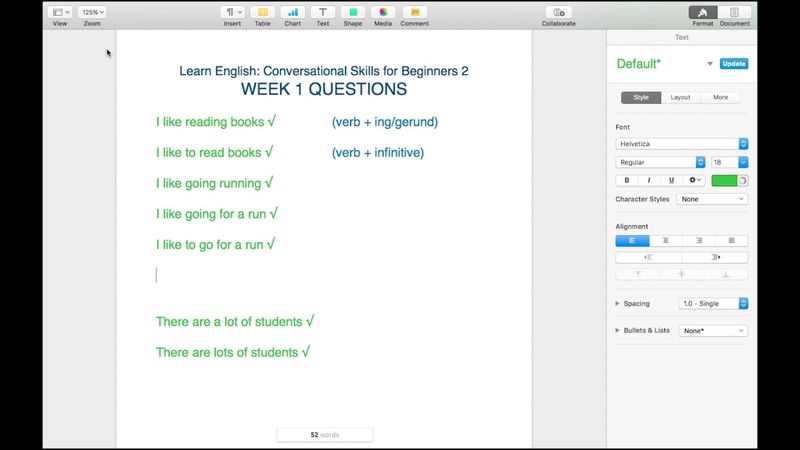Open Character Styles None dropdown
Image resolution: width=800 pixels, height=450 pixels.
click(712, 199)
